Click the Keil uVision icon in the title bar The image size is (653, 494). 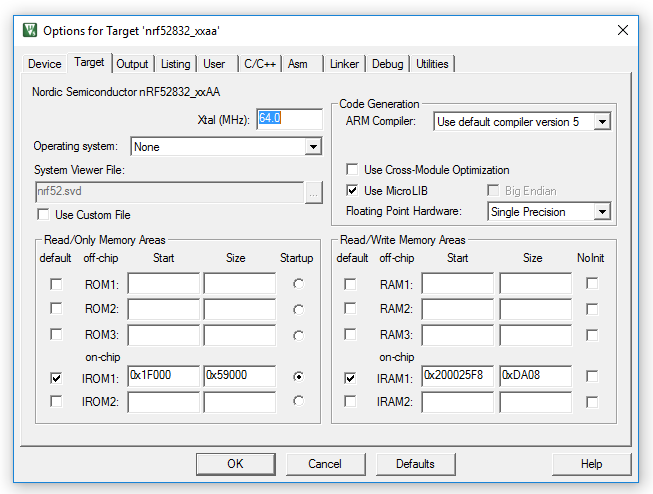click(30, 30)
